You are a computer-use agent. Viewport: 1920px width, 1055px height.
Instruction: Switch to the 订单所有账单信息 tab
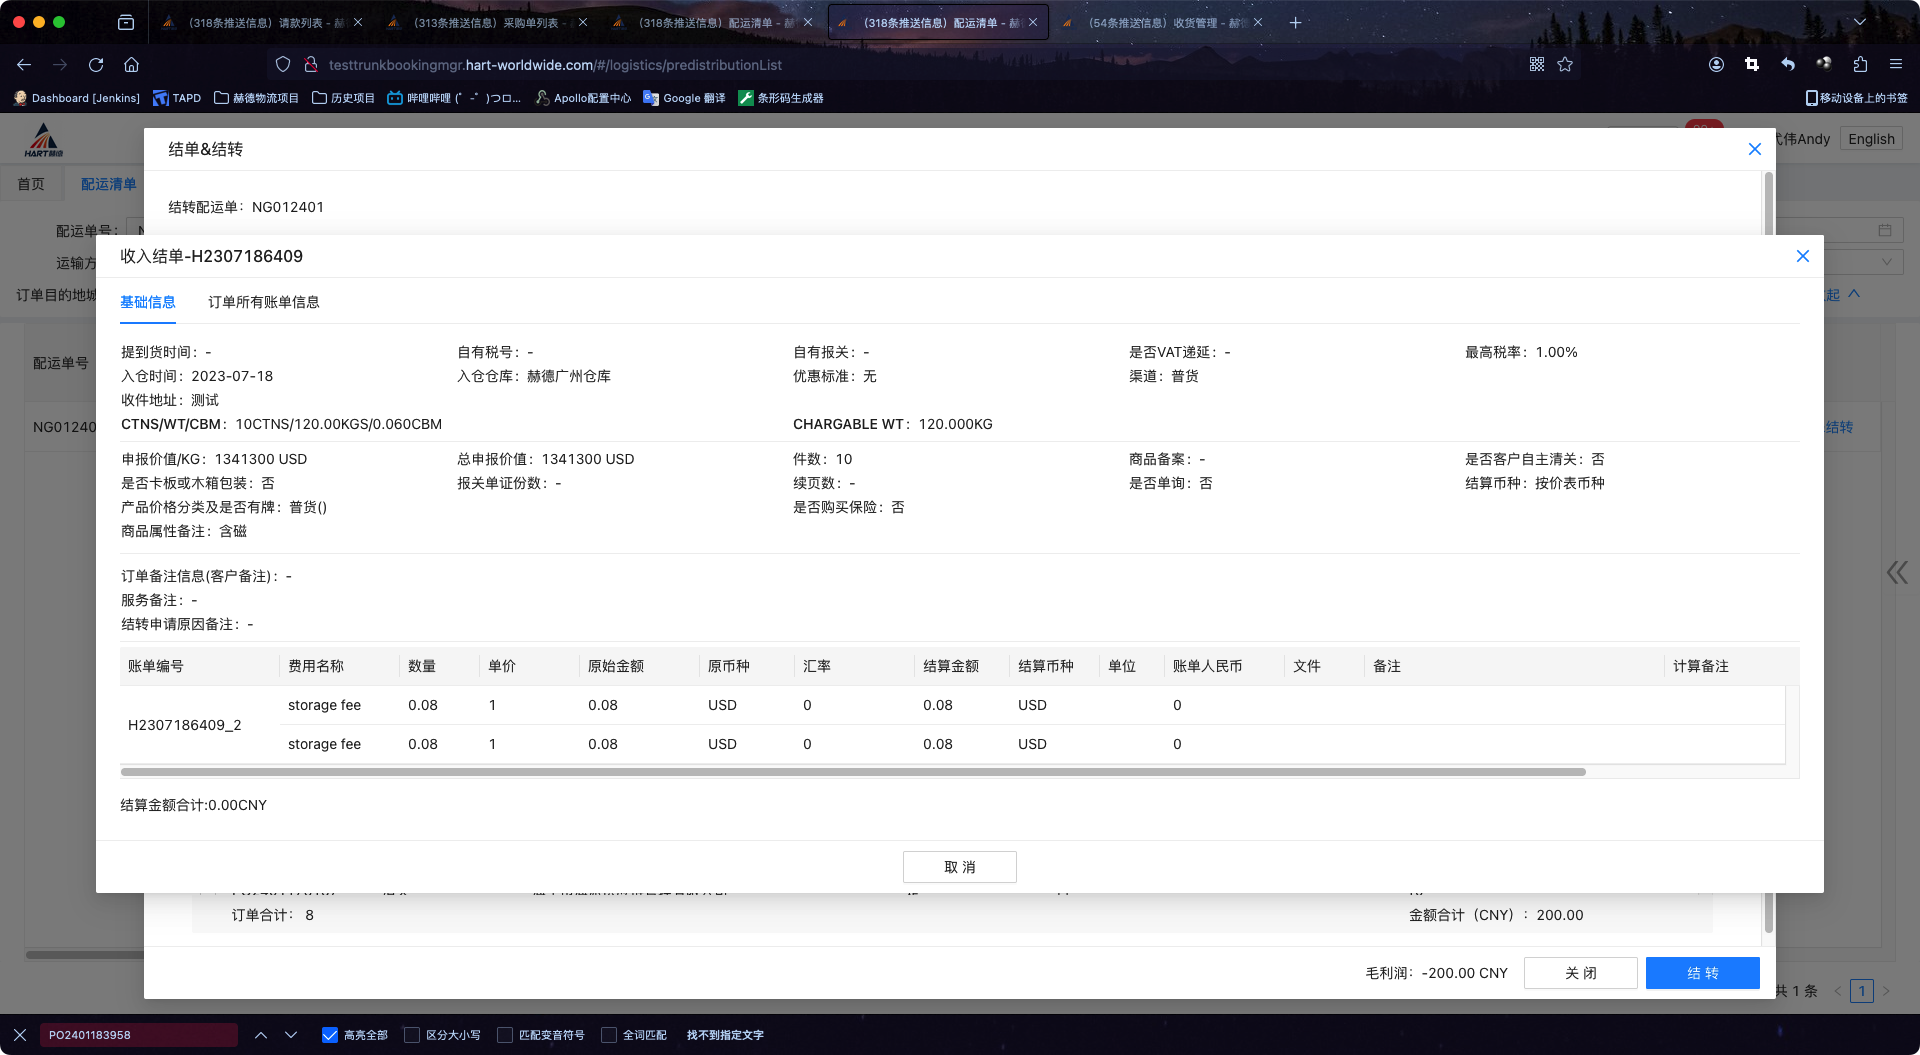(264, 302)
